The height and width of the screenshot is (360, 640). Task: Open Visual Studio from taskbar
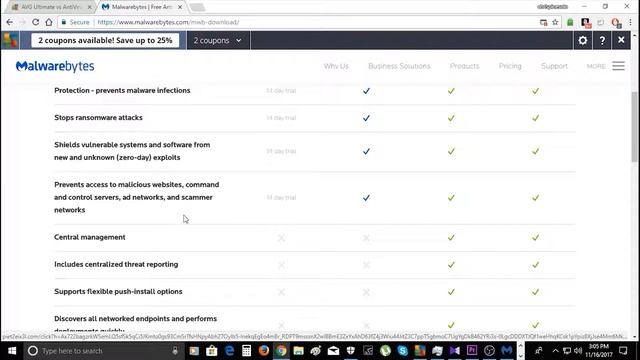tap(455, 351)
